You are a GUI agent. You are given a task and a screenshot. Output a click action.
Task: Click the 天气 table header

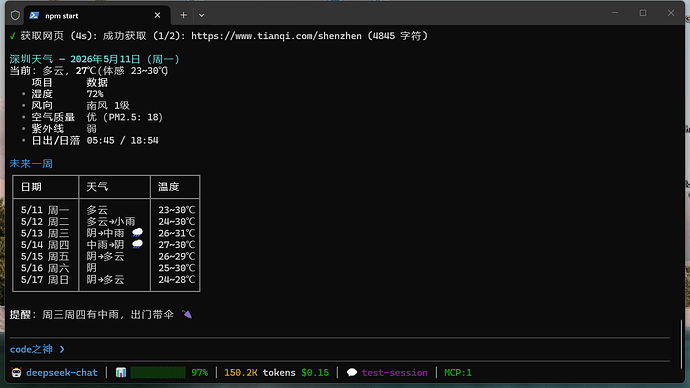click(97, 187)
